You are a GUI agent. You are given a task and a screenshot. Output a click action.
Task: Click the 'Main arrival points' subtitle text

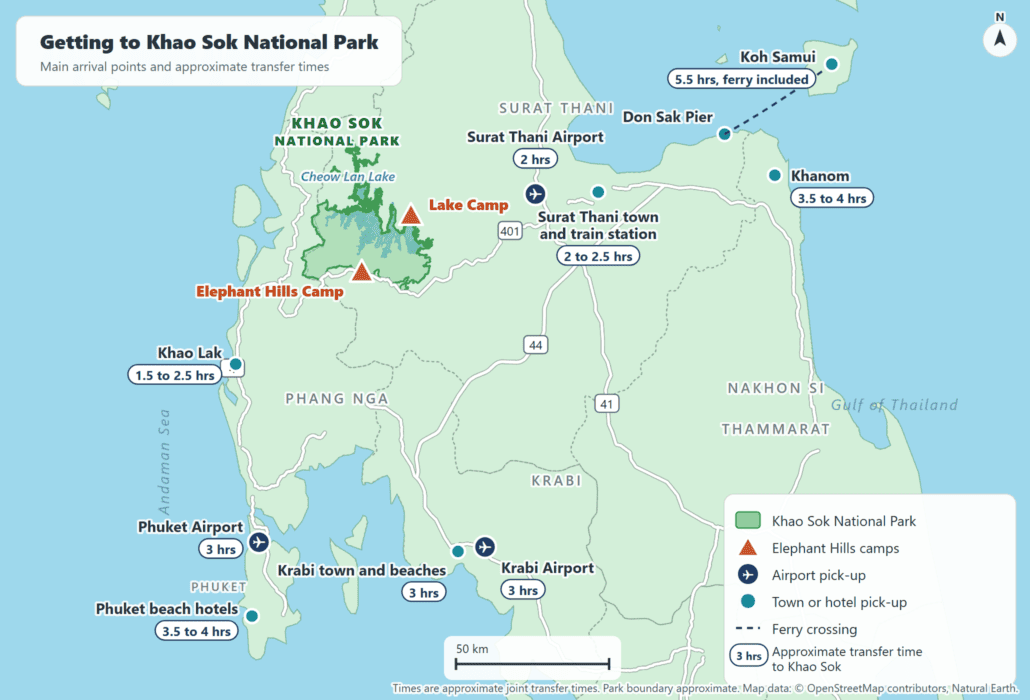pos(185,66)
